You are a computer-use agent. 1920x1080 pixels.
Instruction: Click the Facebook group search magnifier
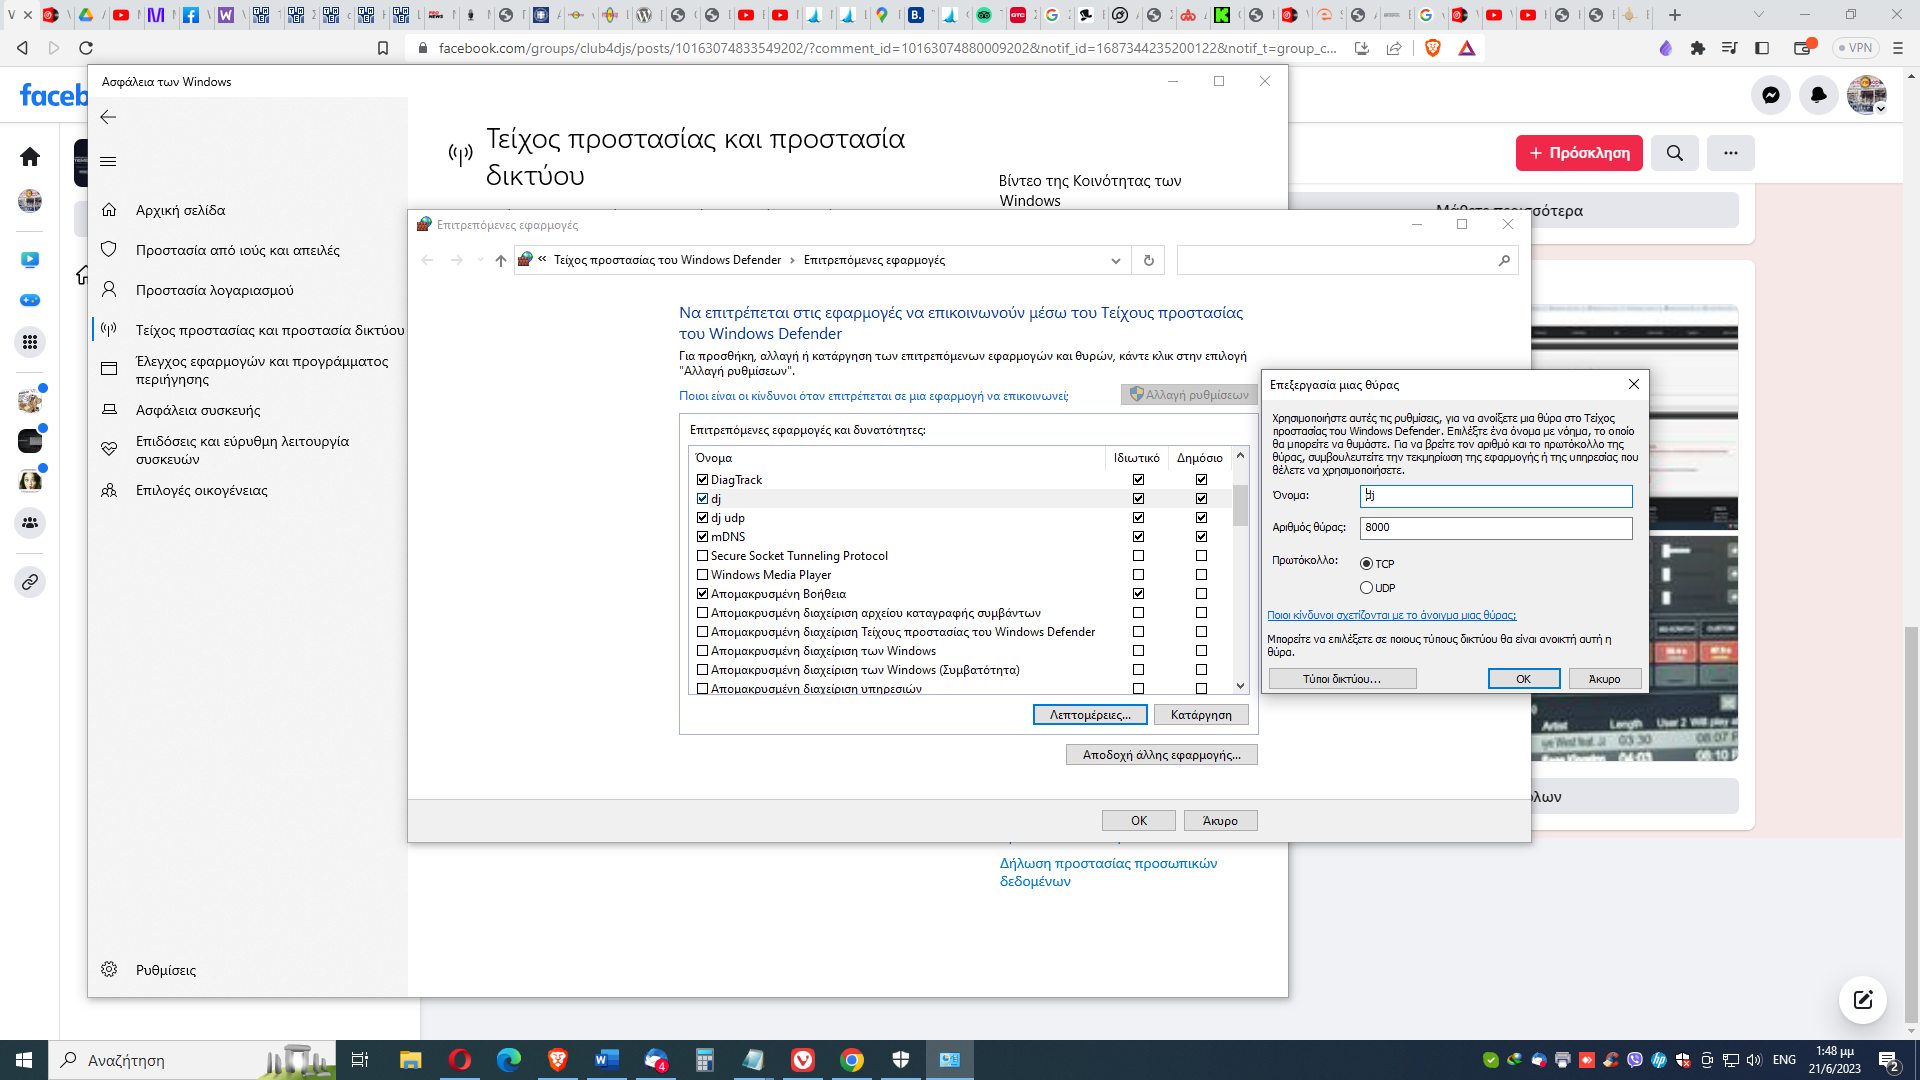[1674, 153]
